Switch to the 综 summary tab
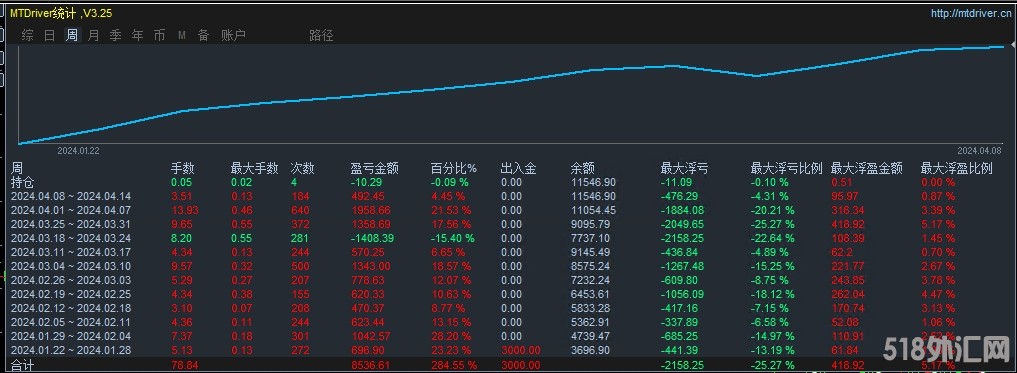 (x=27, y=36)
